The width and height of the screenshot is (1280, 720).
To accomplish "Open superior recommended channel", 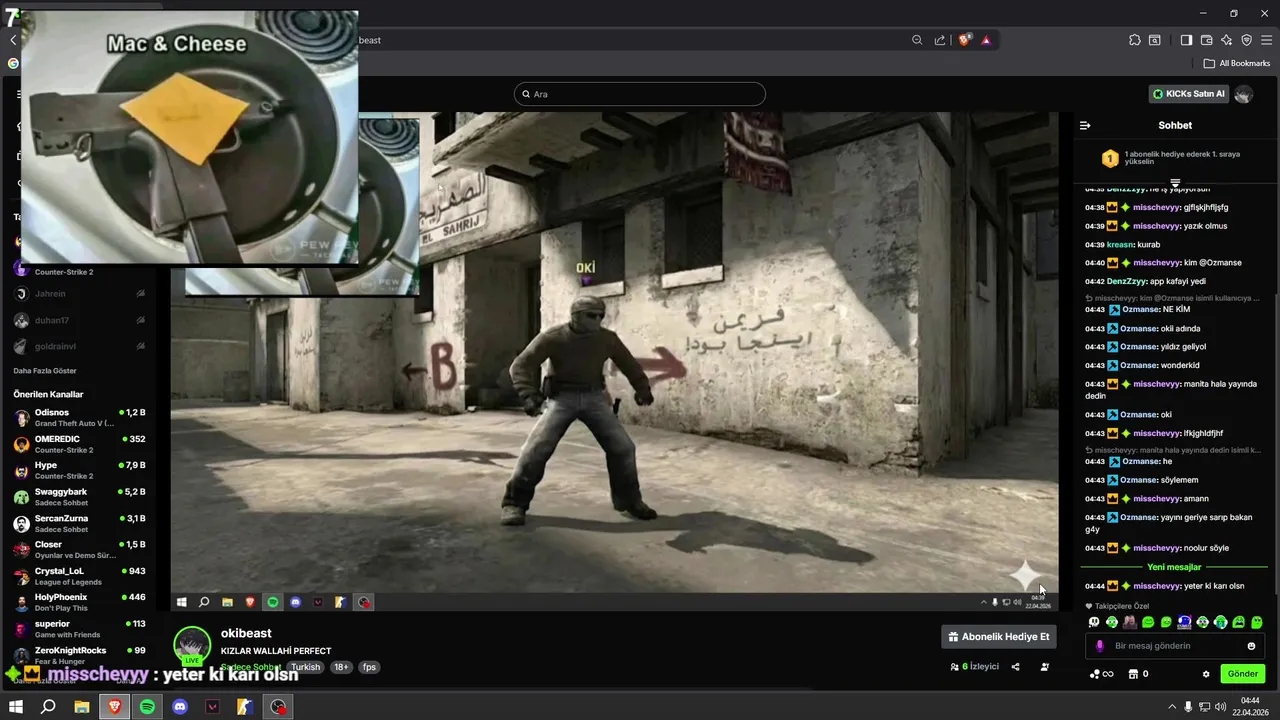I will (80, 629).
